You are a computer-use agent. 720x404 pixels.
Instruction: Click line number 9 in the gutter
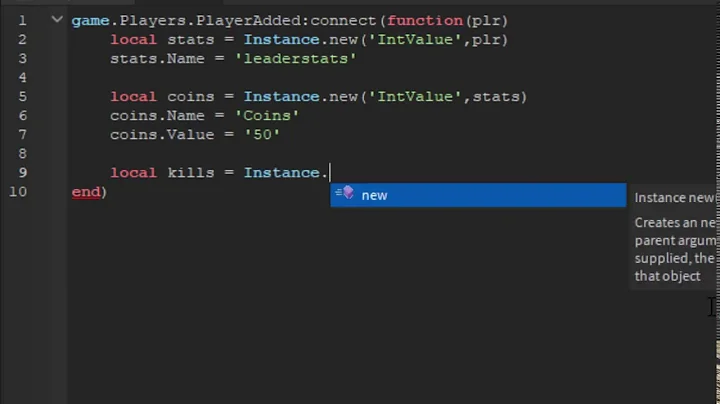[x=22, y=173]
